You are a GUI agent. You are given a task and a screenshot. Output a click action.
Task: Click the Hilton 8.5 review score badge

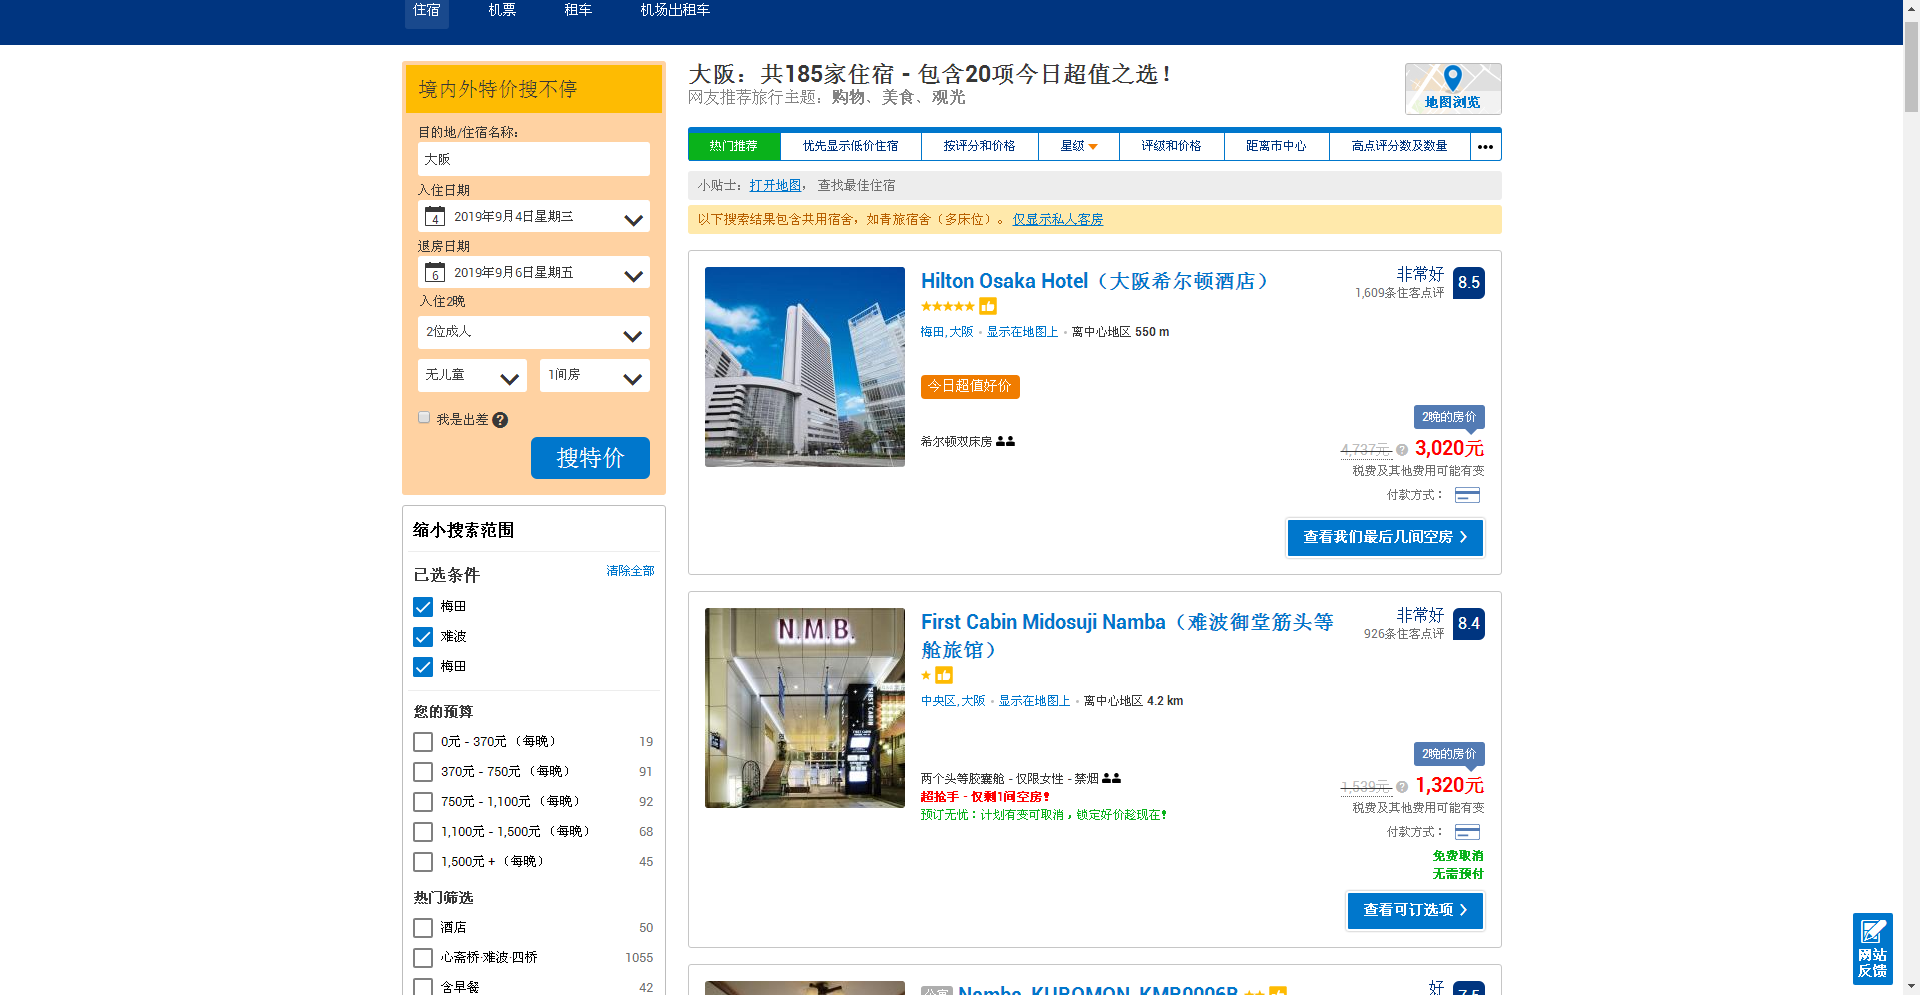pos(1468,283)
